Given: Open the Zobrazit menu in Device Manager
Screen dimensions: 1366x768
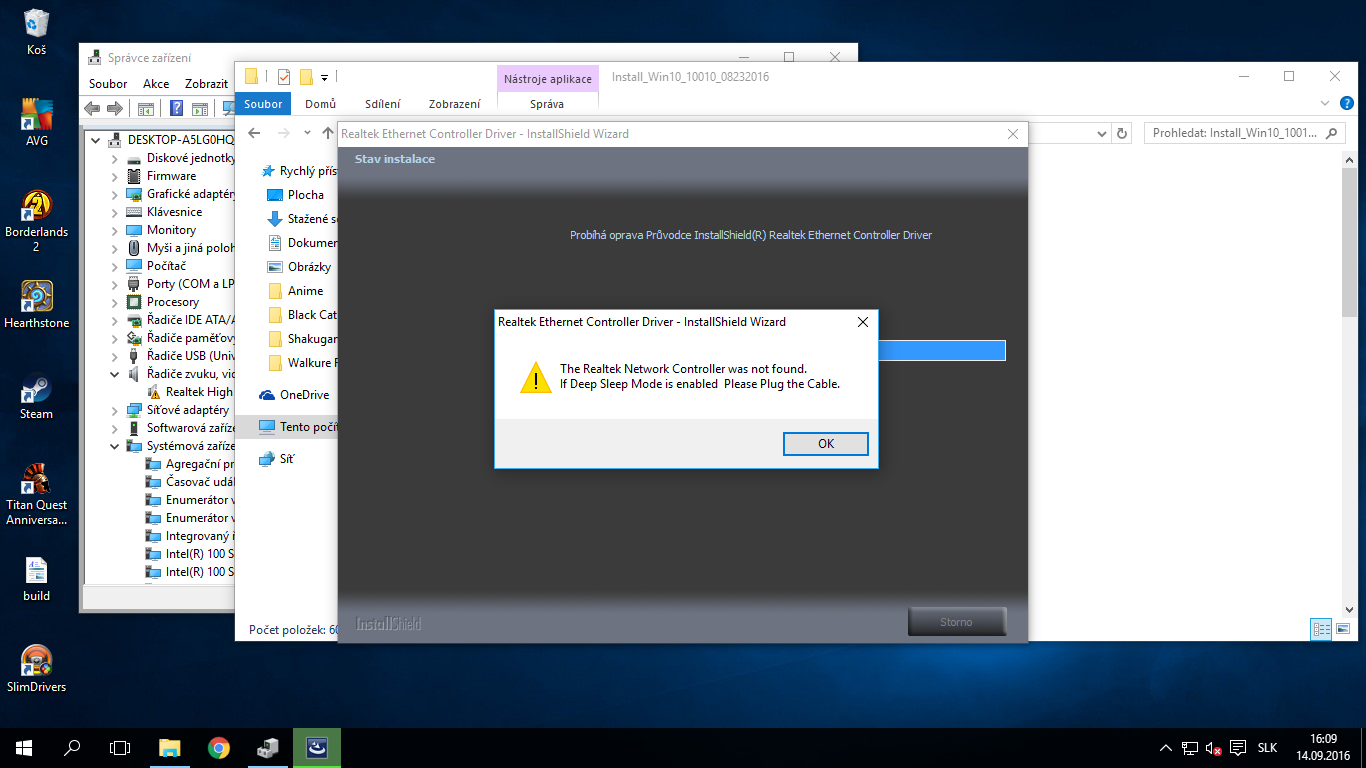Looking at the screenshot, I should pos(206,84).
